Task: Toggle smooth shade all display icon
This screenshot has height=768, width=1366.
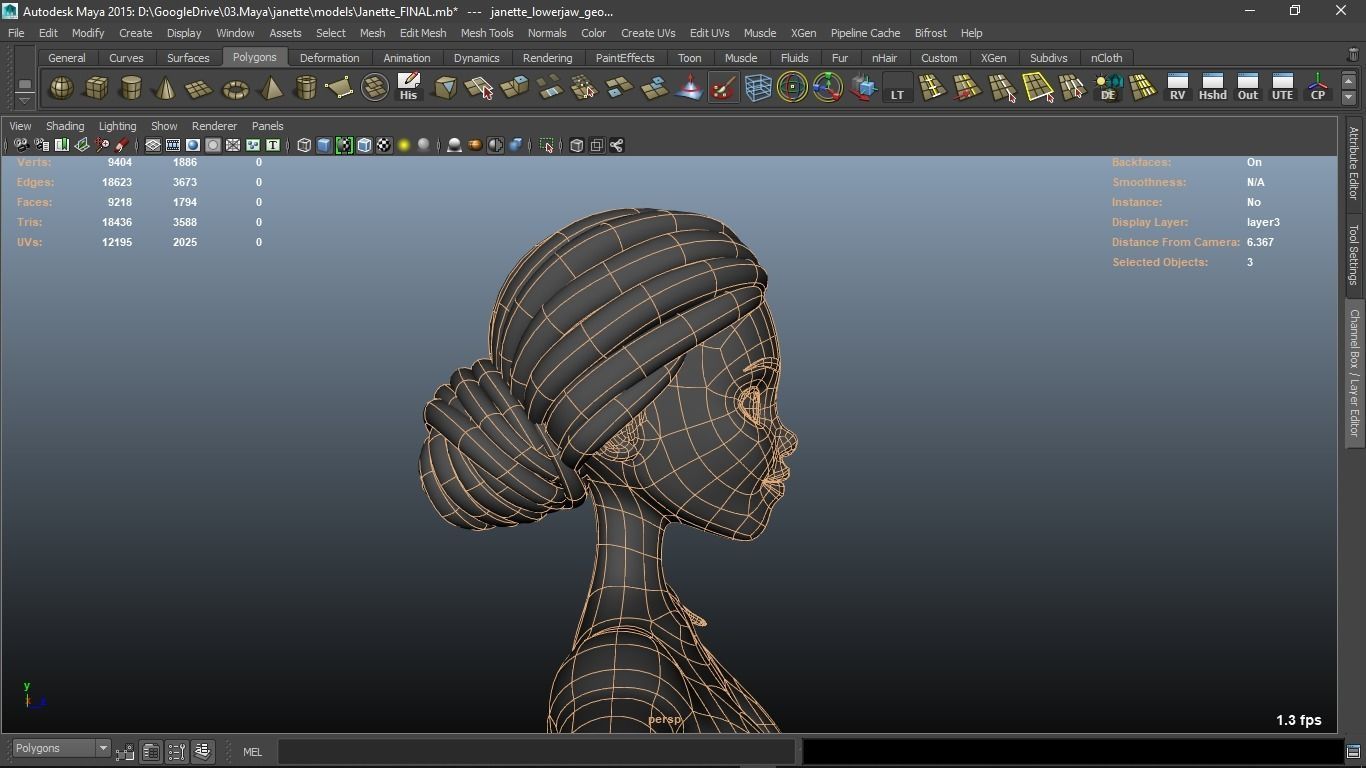Action: pos(324,145)
